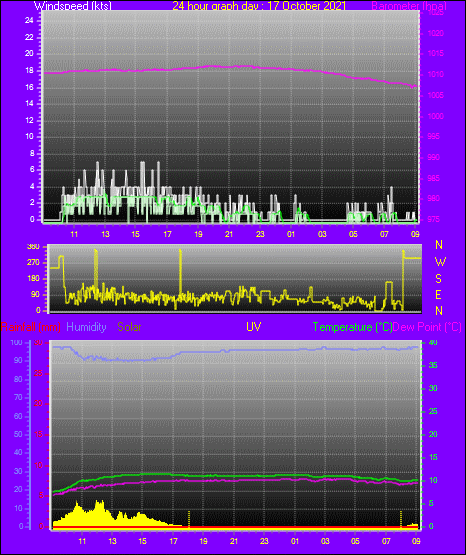Select the Humidity legend label

86,327
